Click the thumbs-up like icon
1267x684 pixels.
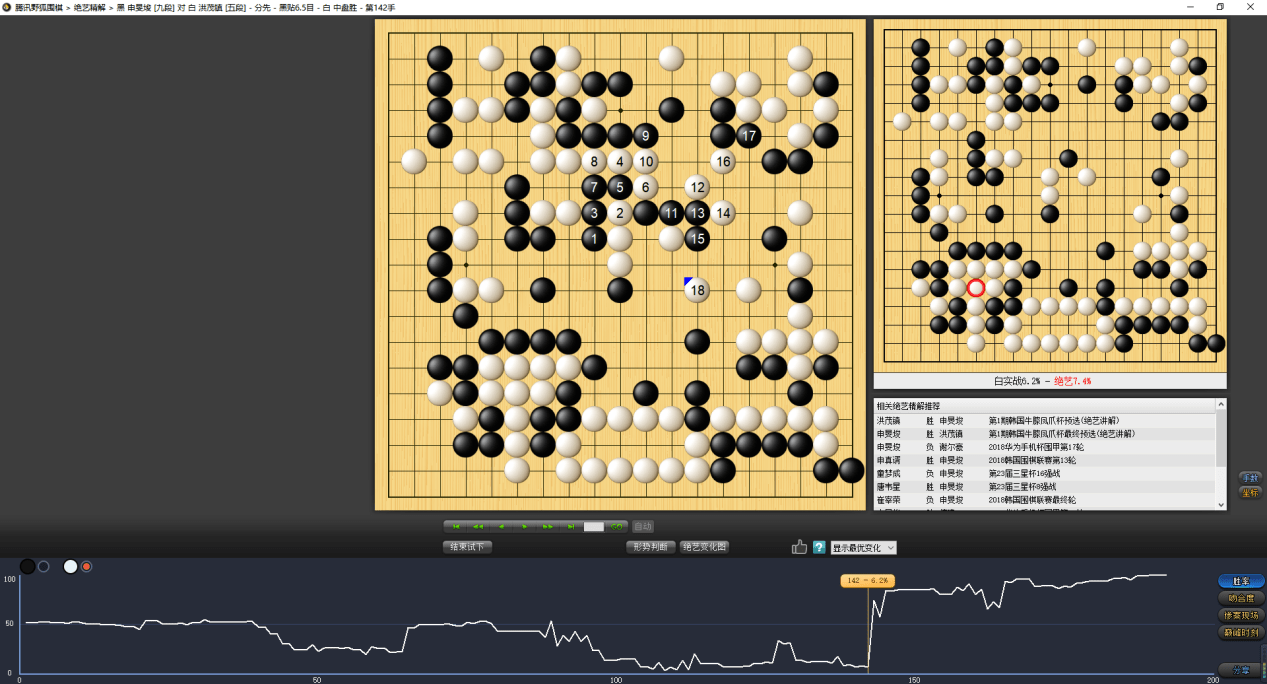[x=799, y=547]
